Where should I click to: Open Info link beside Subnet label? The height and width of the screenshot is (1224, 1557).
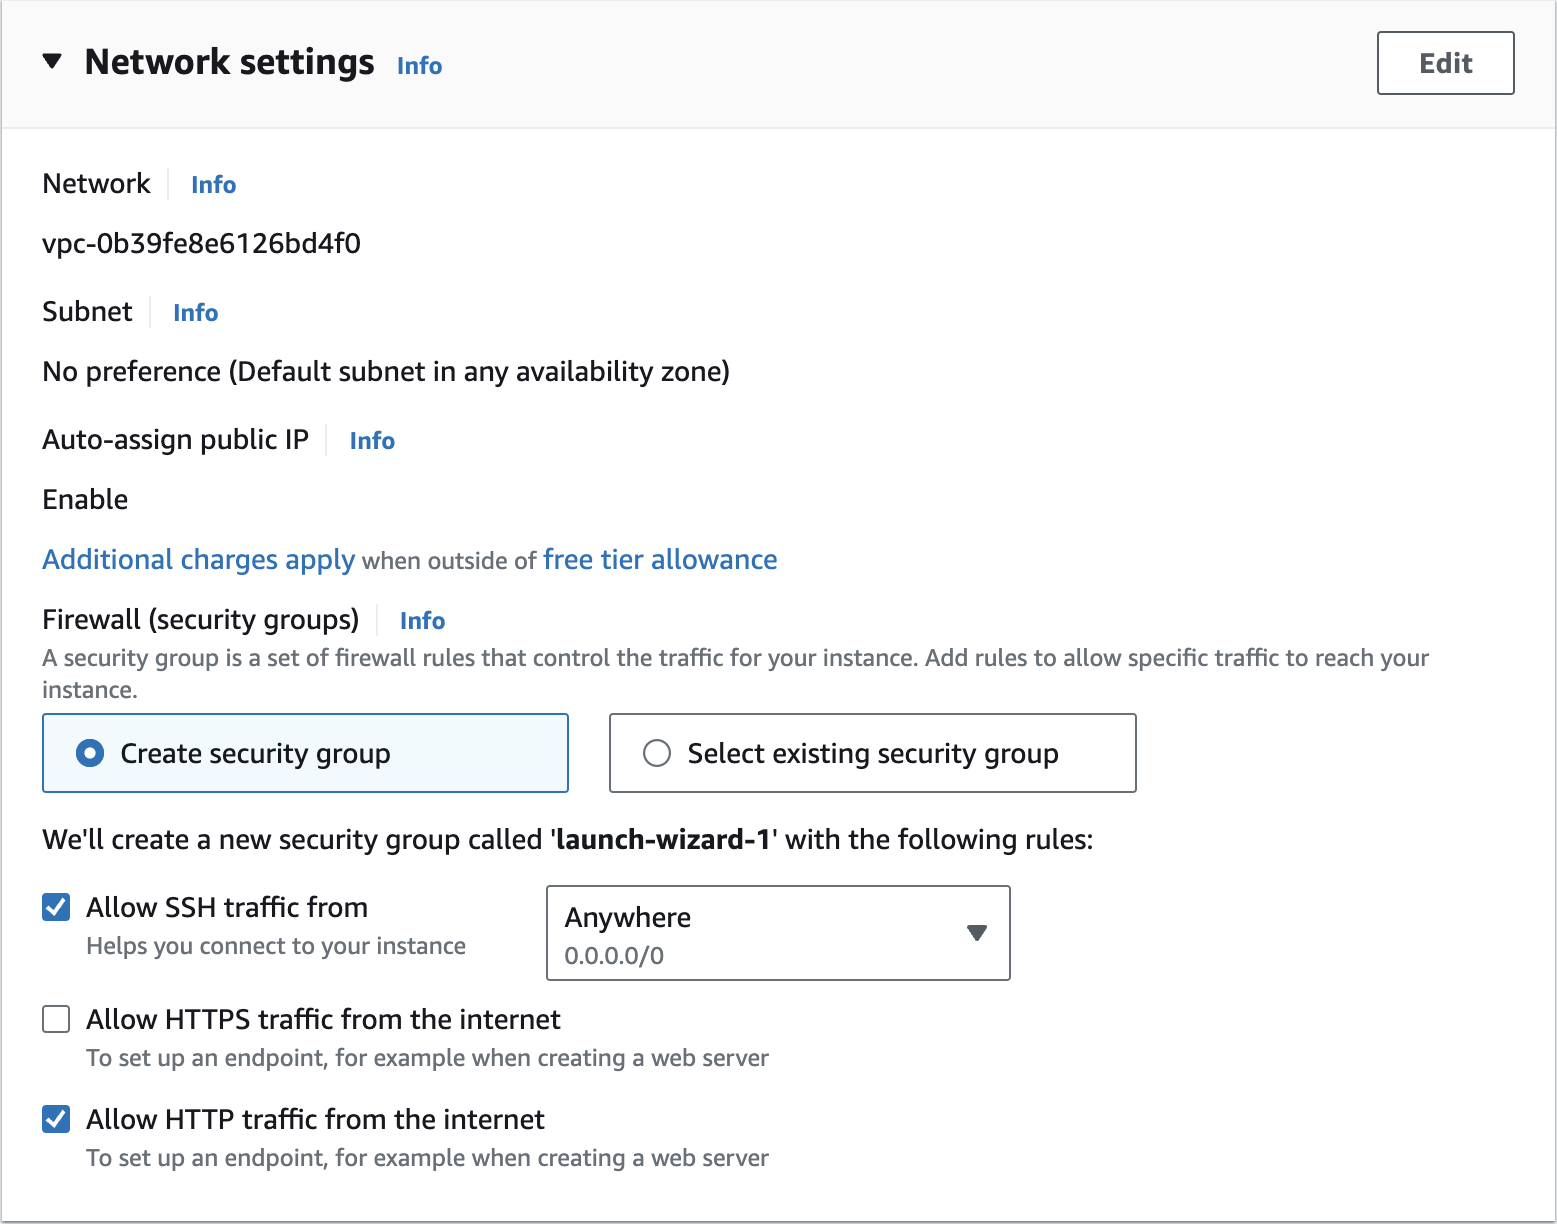[195, 313]
